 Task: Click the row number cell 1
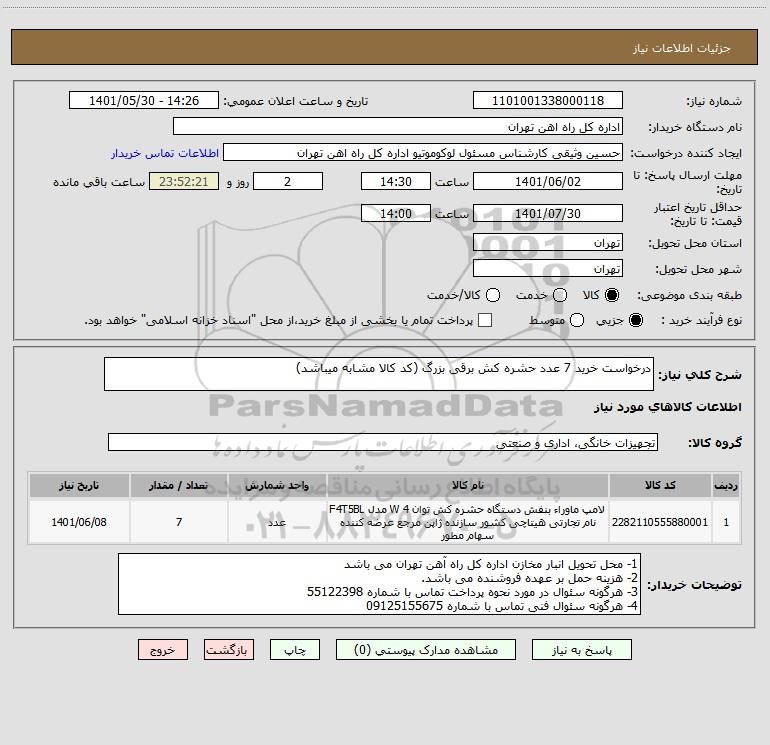point(726,522)
